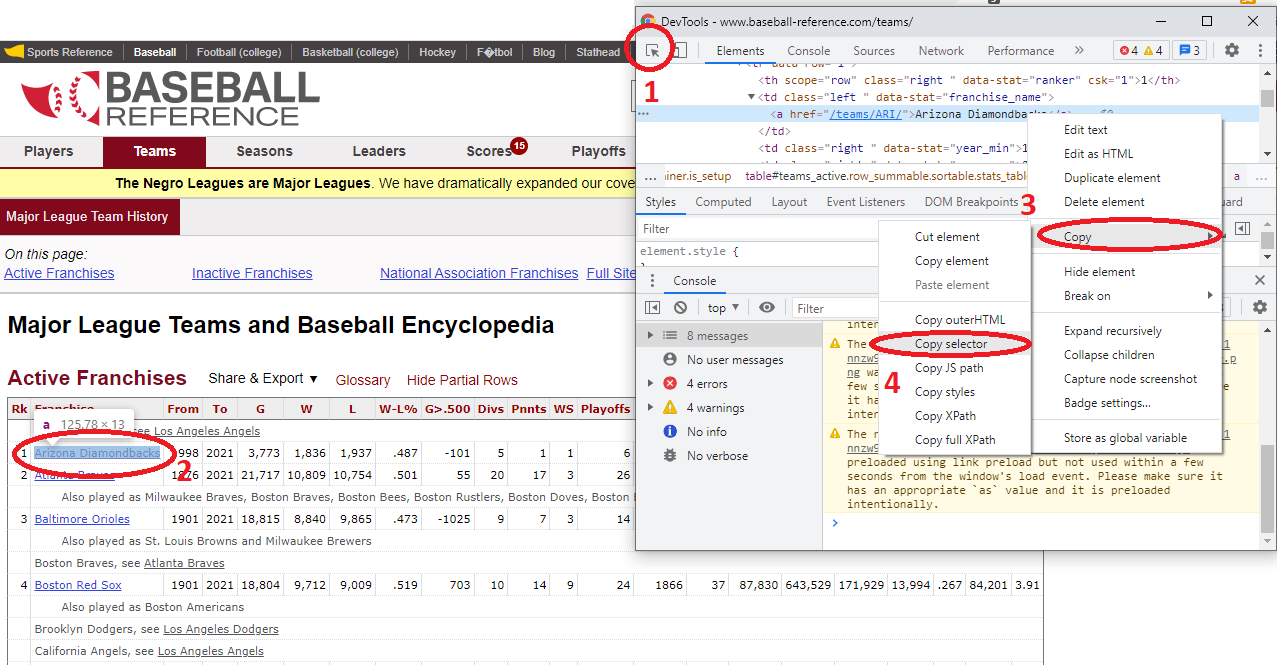Toggle the device toolbar icon in DevTools
The height and width of the screenshot is (665, 1277).
[679, 51]
